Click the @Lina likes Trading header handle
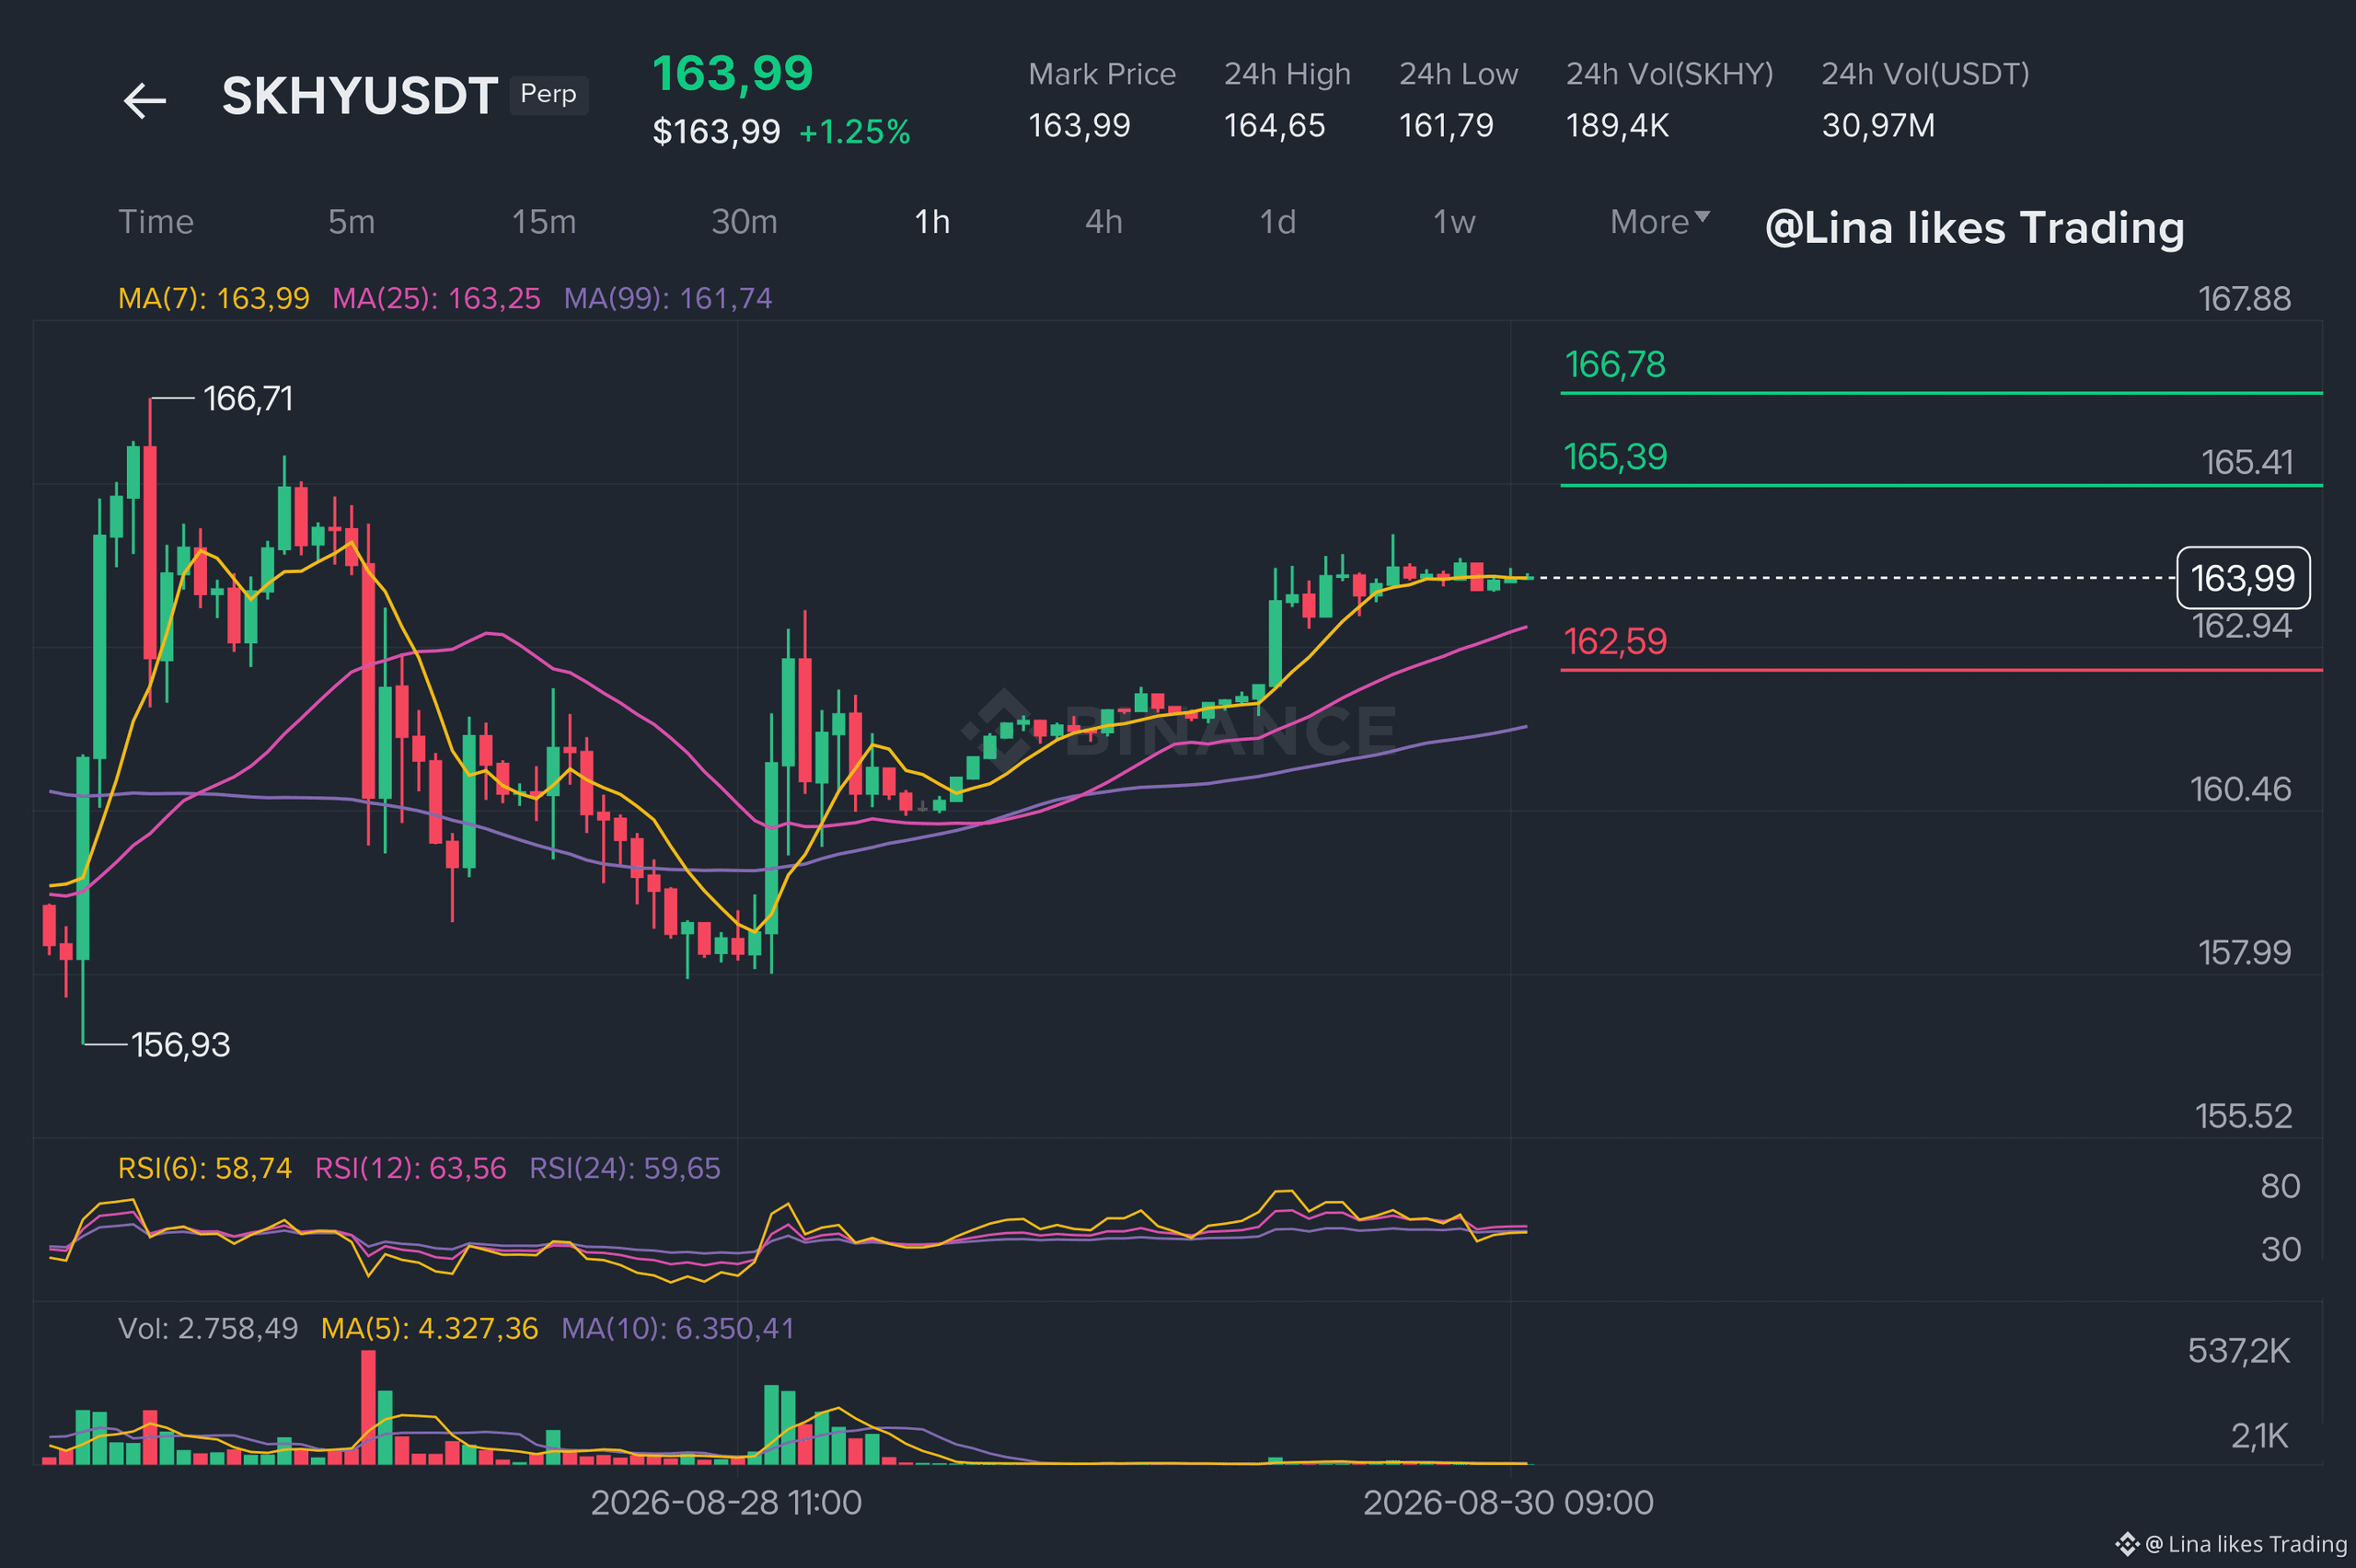This screenshot has height=1568, width=2356. point(1975,229)
